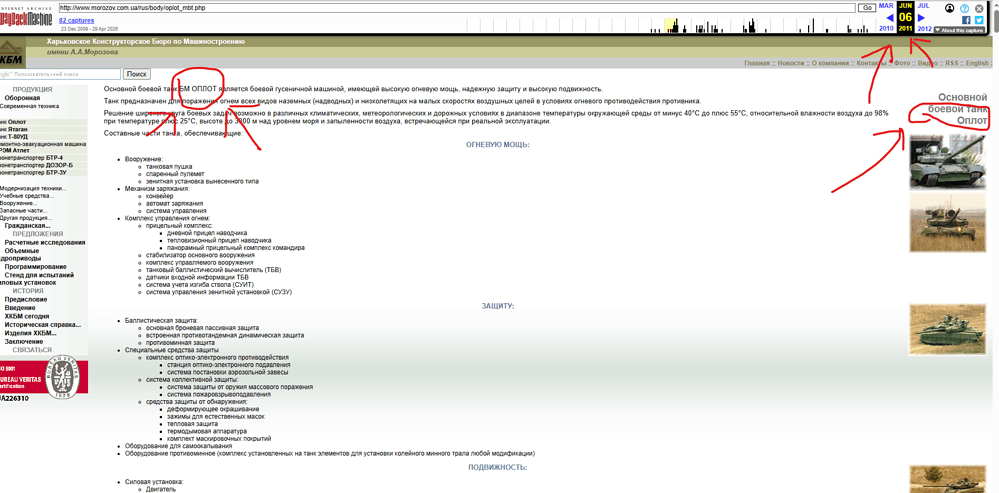Jump to JUL capture month link

923,5
